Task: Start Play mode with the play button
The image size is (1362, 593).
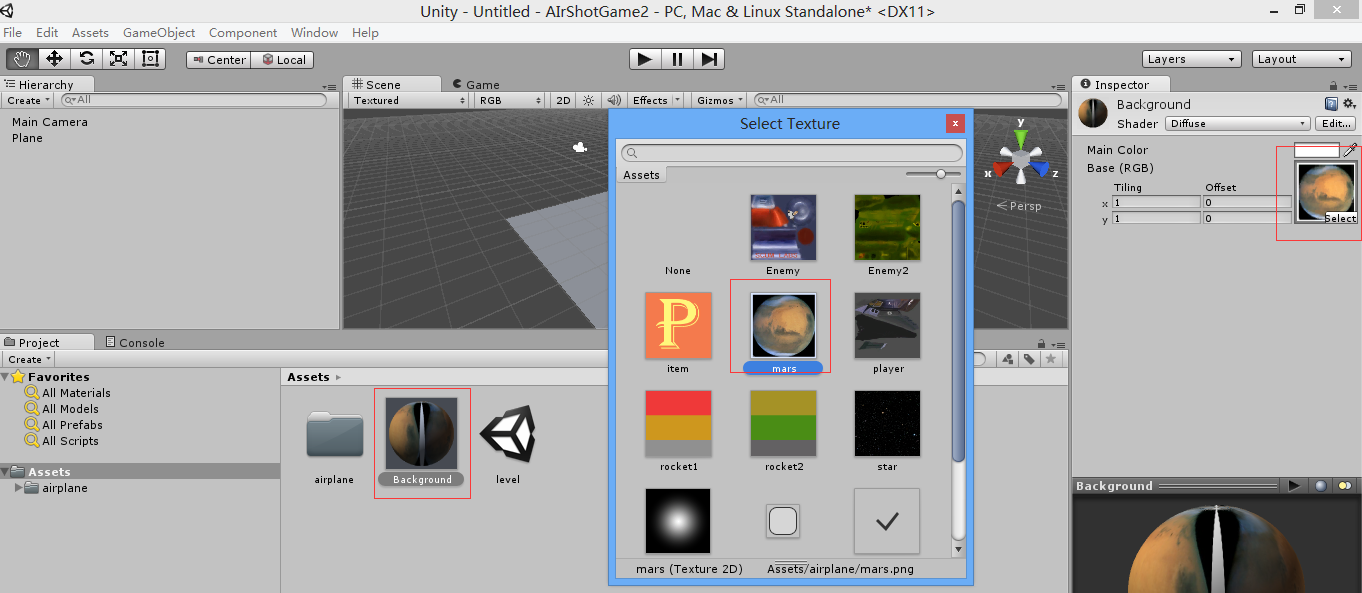Action: pyautogui.click(x=645, y=59)
